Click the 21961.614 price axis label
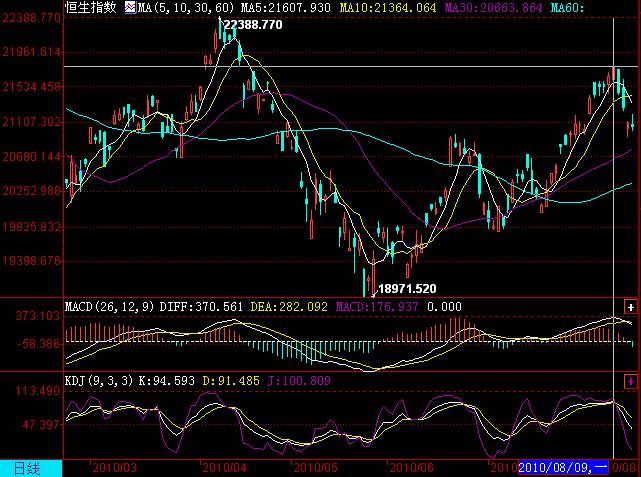 pyautogui.click(x=32, y=52)
